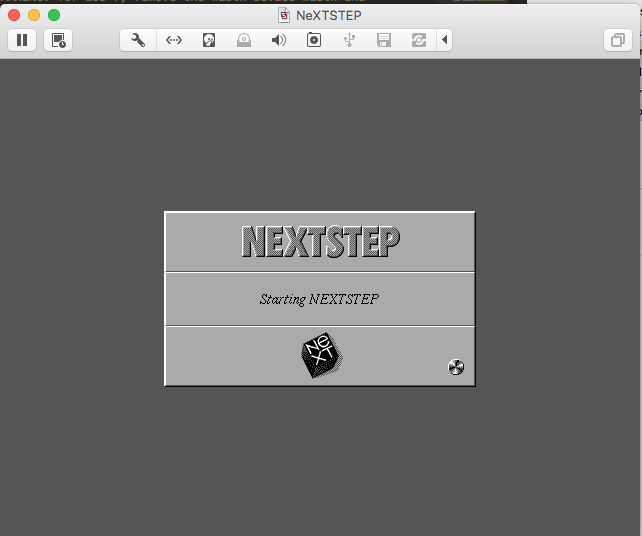Click the "Starting NEXTSTEP" status text

pyautogui.click(x=319, y=299)
